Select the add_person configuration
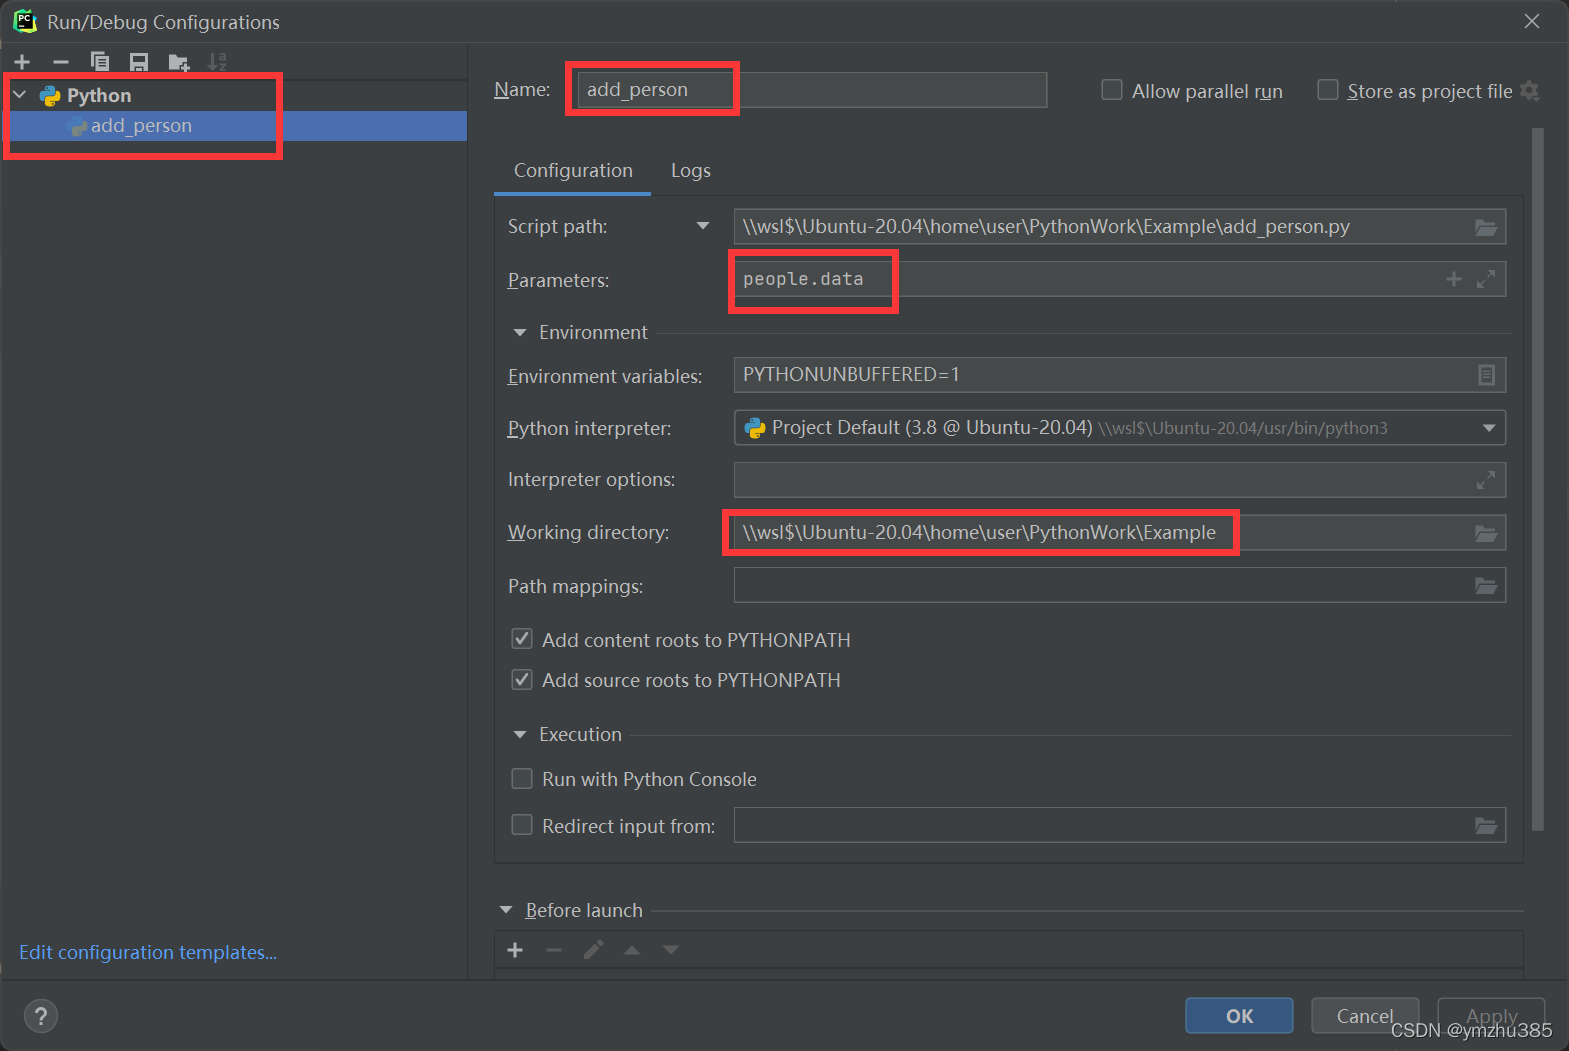The image size is (1569, 1051). (234, 126)
